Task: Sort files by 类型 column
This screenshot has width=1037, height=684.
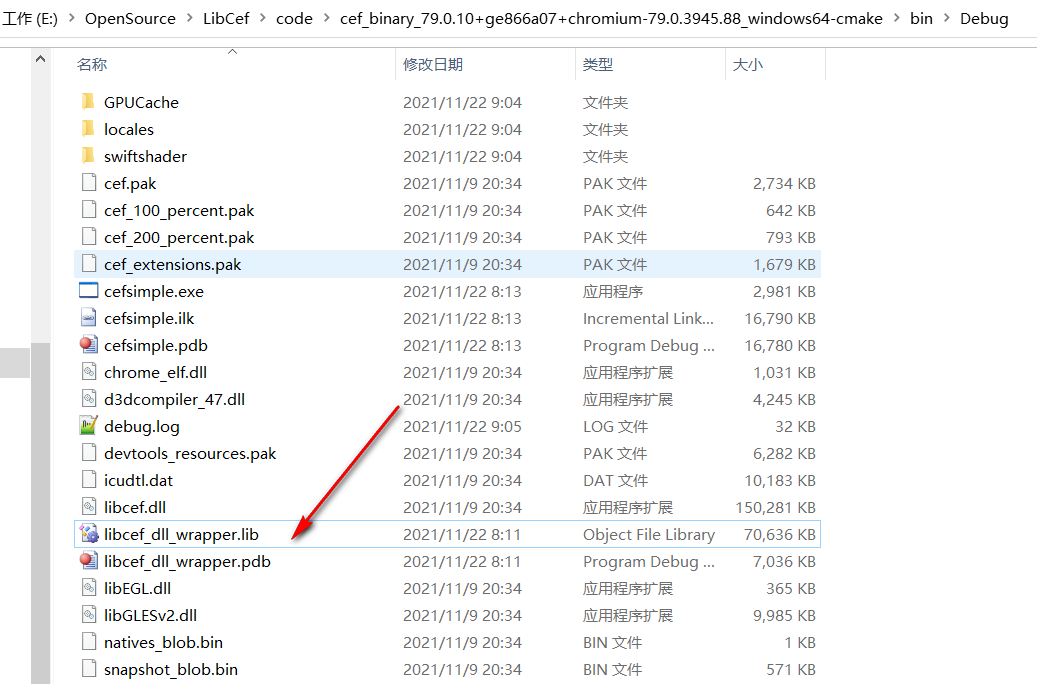Action: coord(598,65)
